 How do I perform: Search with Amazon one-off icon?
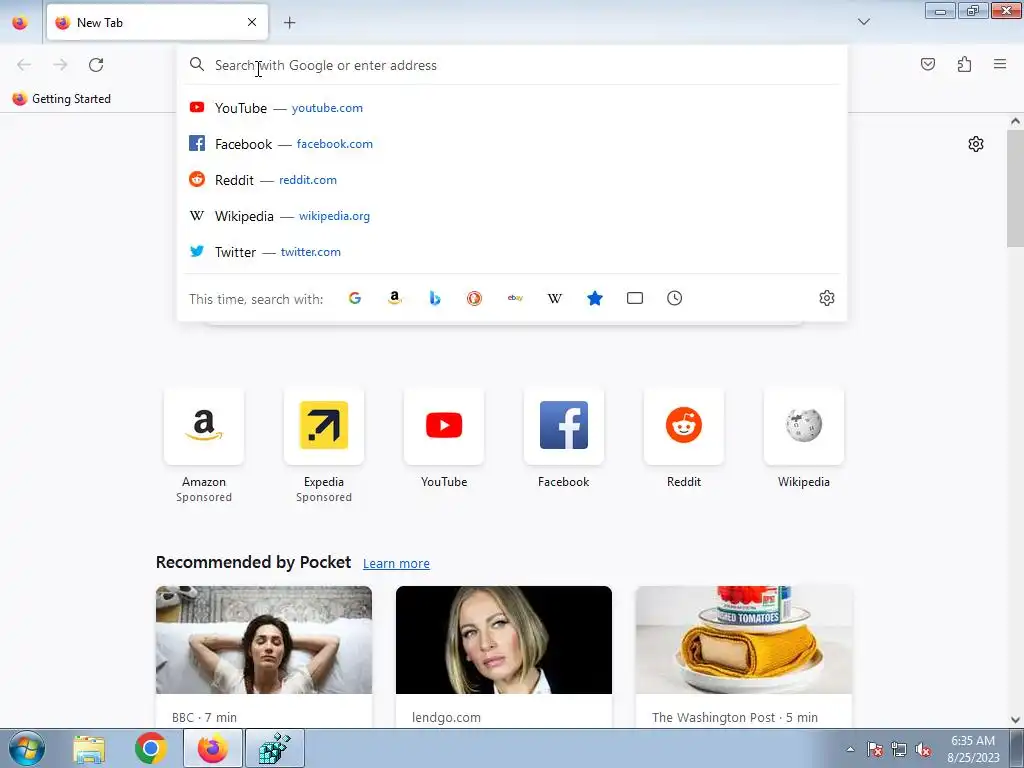tap(394, 298)
